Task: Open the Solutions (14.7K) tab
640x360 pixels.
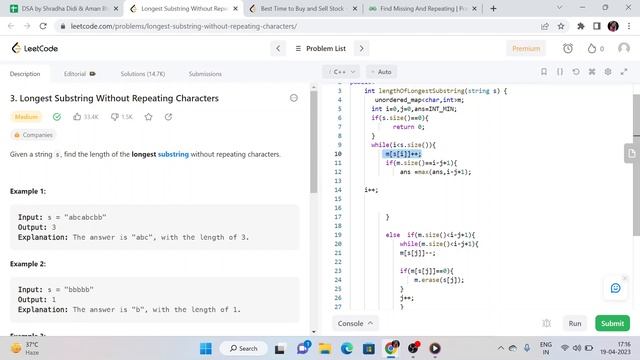Action: click(x=142, y=74)
